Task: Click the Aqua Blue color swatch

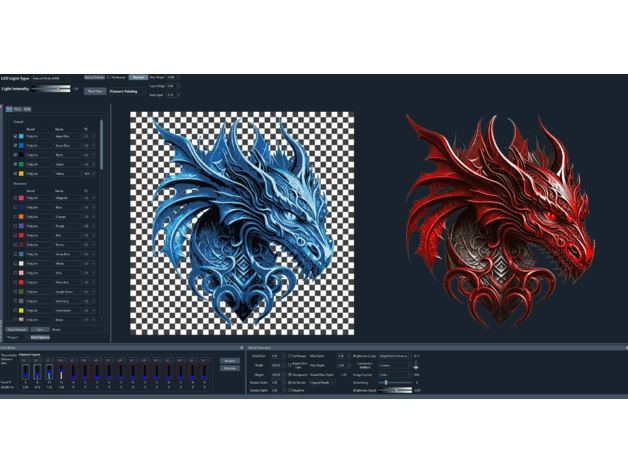Action: 21,136
